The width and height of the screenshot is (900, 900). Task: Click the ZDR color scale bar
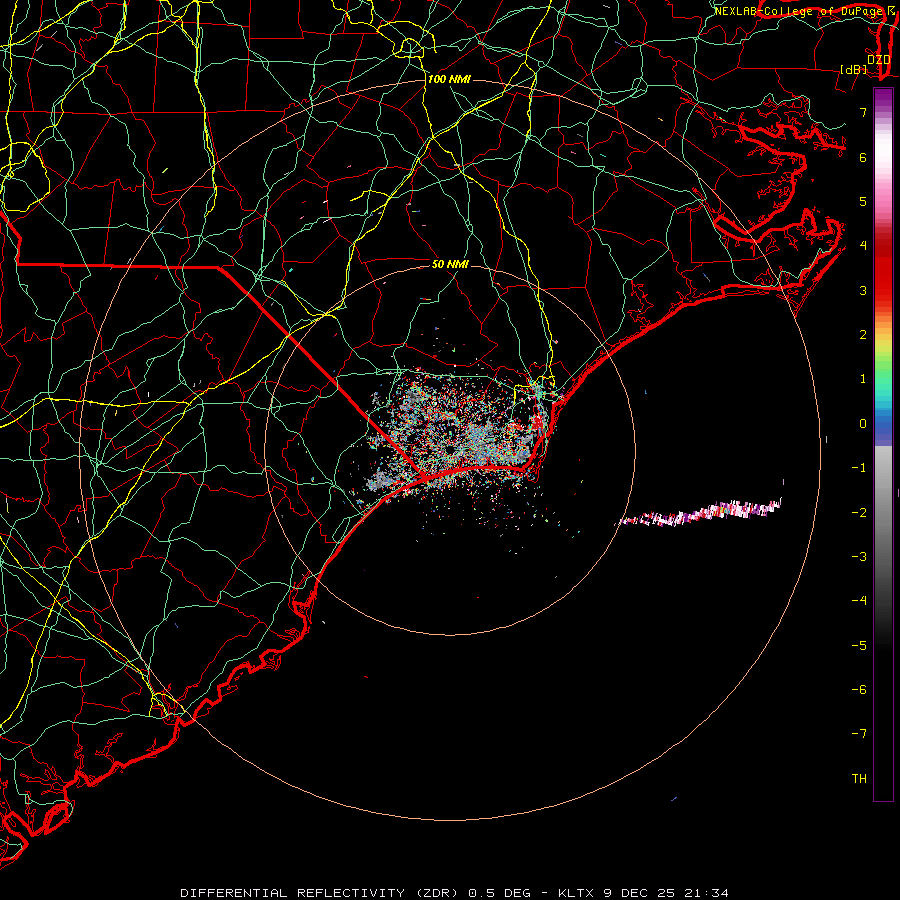pyautogui.click(x=883, y=444)
